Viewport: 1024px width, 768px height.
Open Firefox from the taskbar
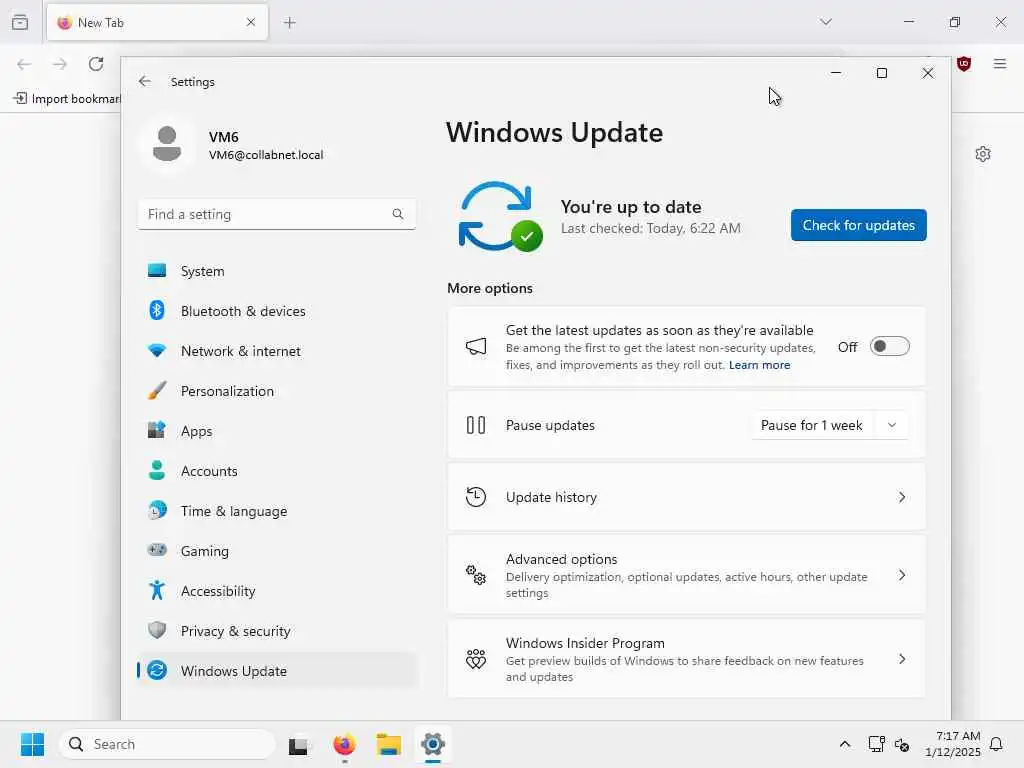(344, 744)
